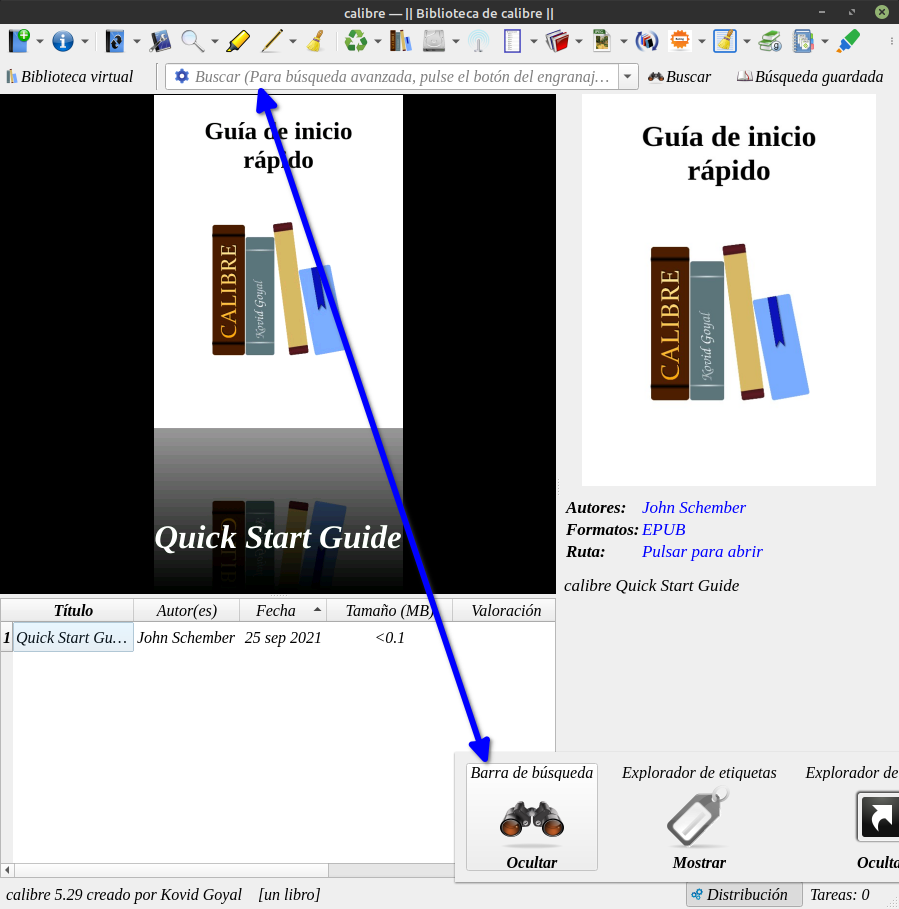Click the blue copy documents icon
899x909 pixels.
pos(803,41)
